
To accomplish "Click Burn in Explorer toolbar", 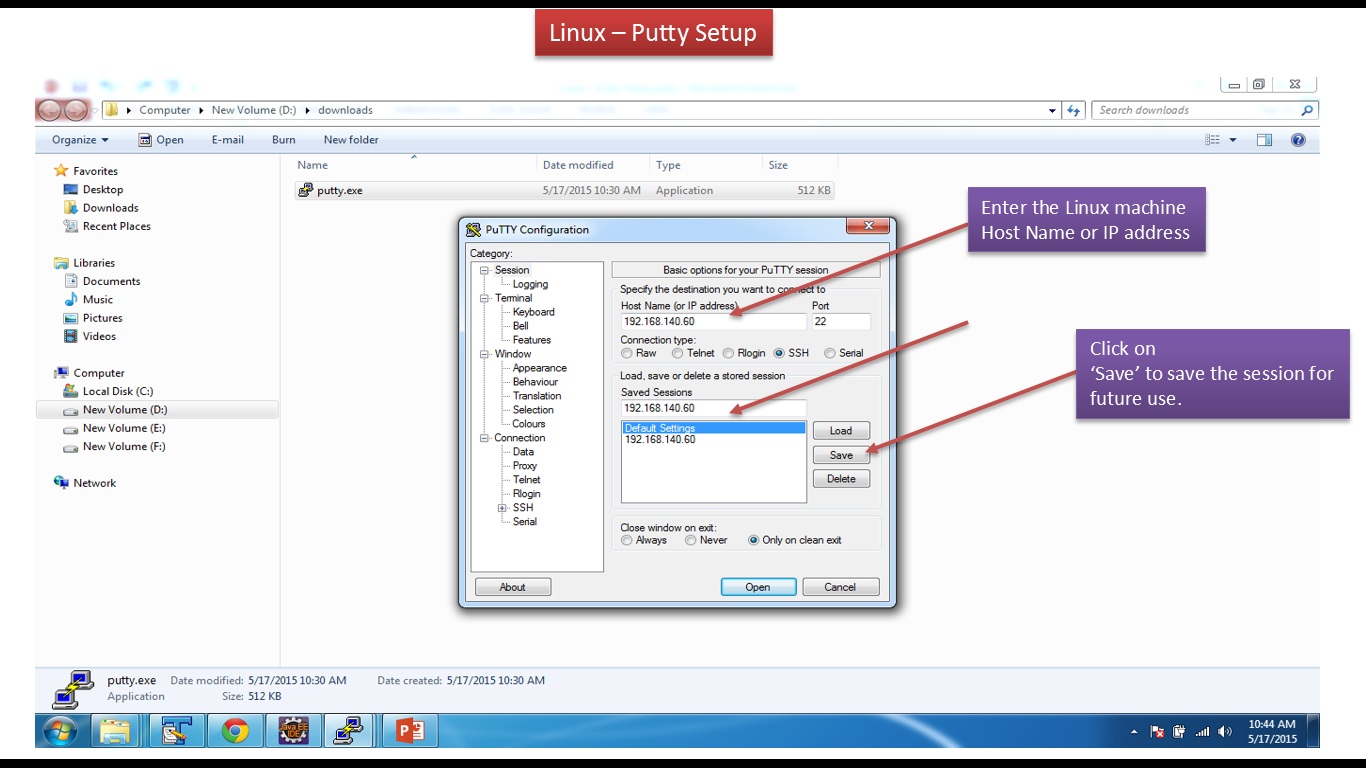I will click(x=284, y=140).
